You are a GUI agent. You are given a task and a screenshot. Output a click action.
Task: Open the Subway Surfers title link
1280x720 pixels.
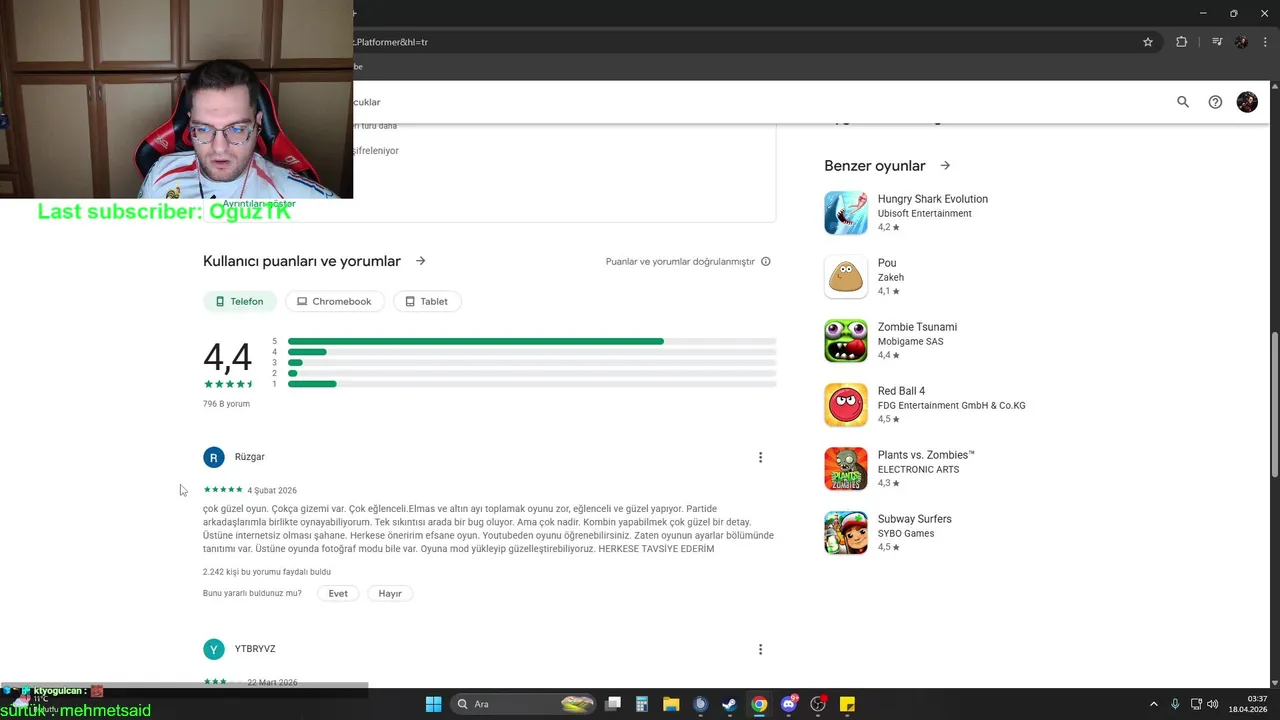(915, 519)
